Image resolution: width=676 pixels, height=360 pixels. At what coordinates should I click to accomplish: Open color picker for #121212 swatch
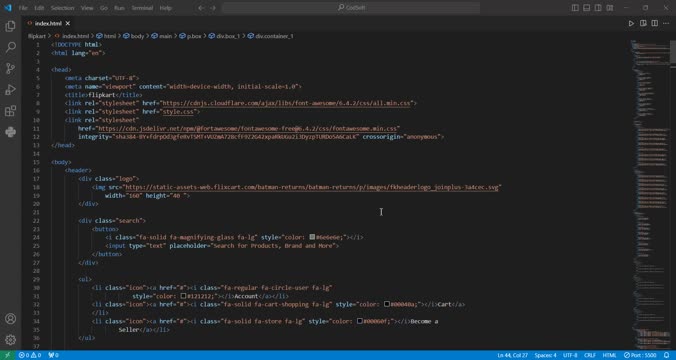coord(183,296)
